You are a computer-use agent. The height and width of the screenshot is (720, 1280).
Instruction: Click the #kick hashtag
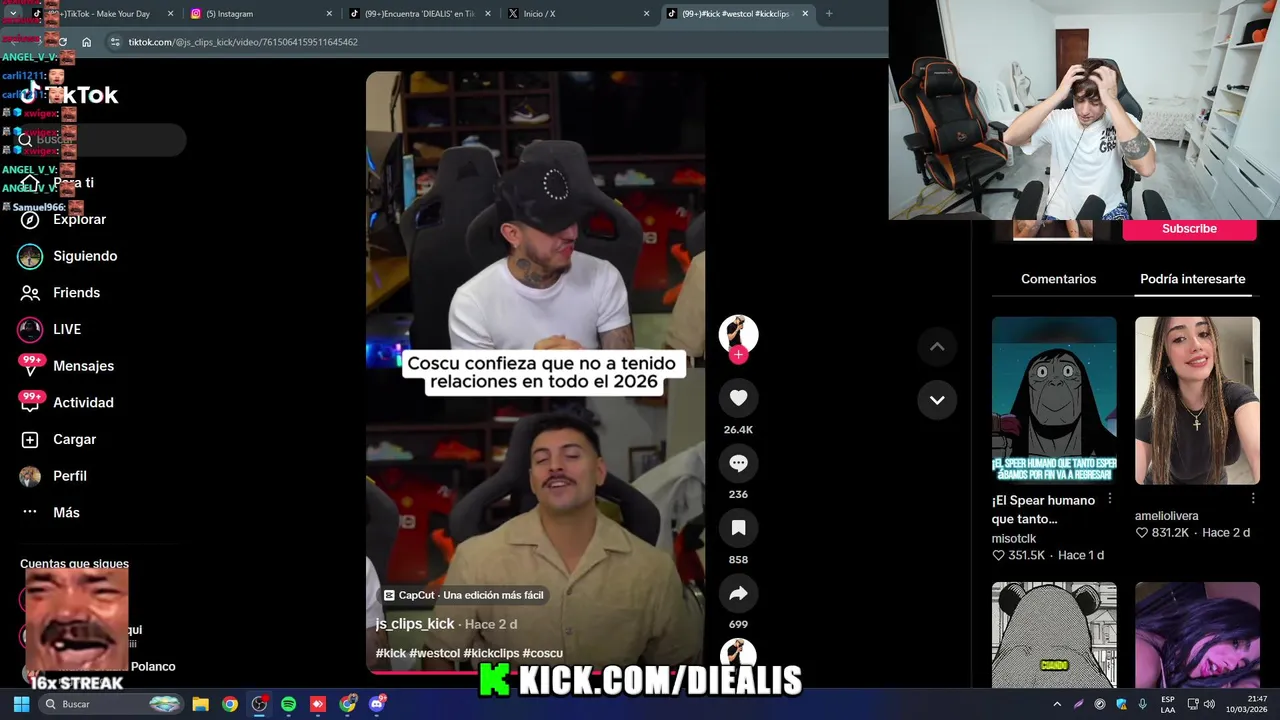(391, 653)
